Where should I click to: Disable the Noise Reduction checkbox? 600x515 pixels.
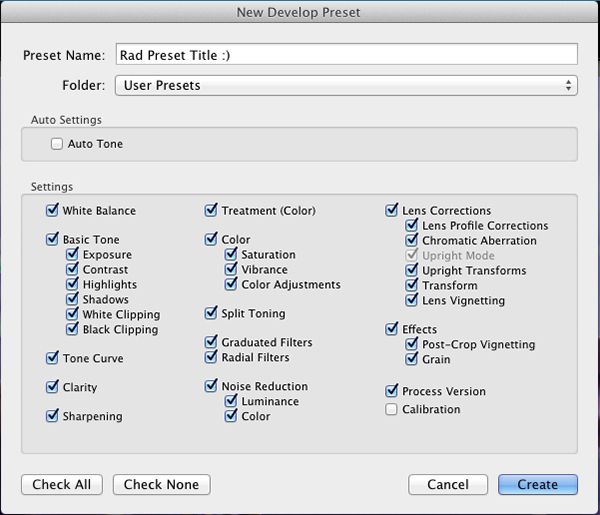211,386
